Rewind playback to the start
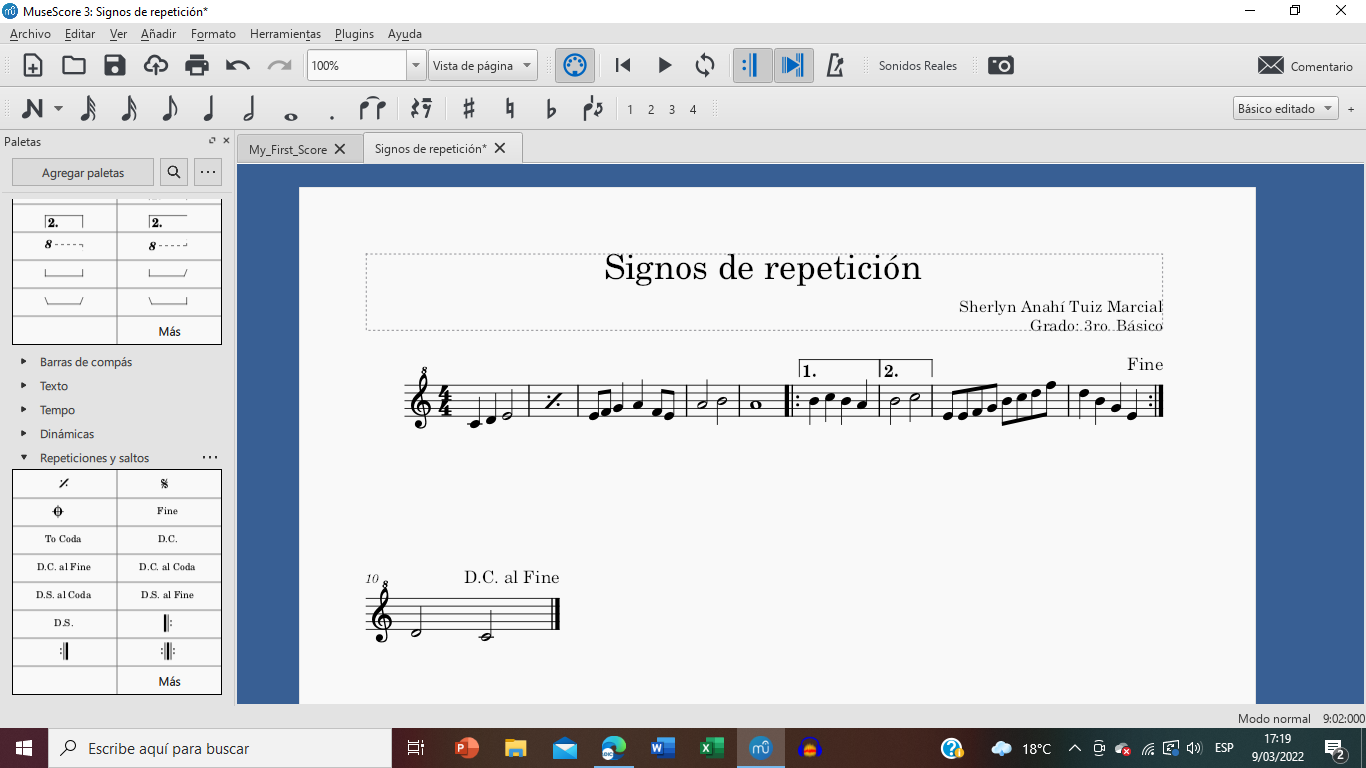 (623, 66)
